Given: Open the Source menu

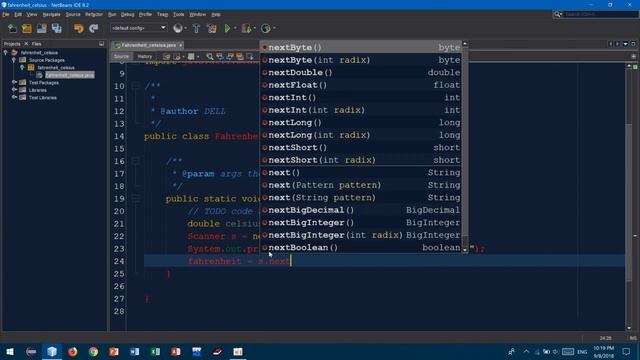Looking at the screenshot, I should [x=73, y=14].
